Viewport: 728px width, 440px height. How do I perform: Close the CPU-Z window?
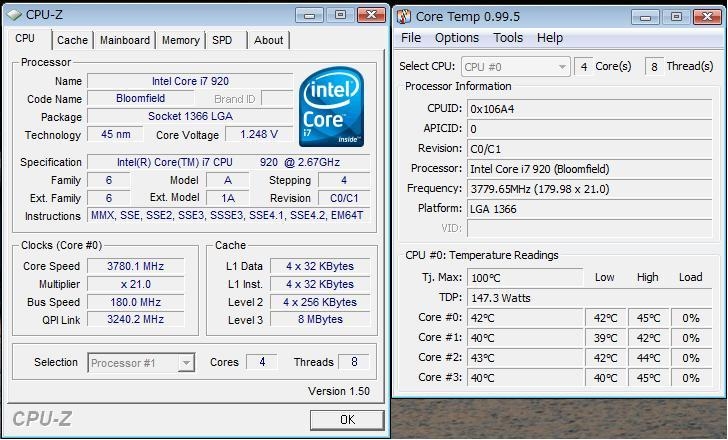pyautogui.click(x=371, y=15)
